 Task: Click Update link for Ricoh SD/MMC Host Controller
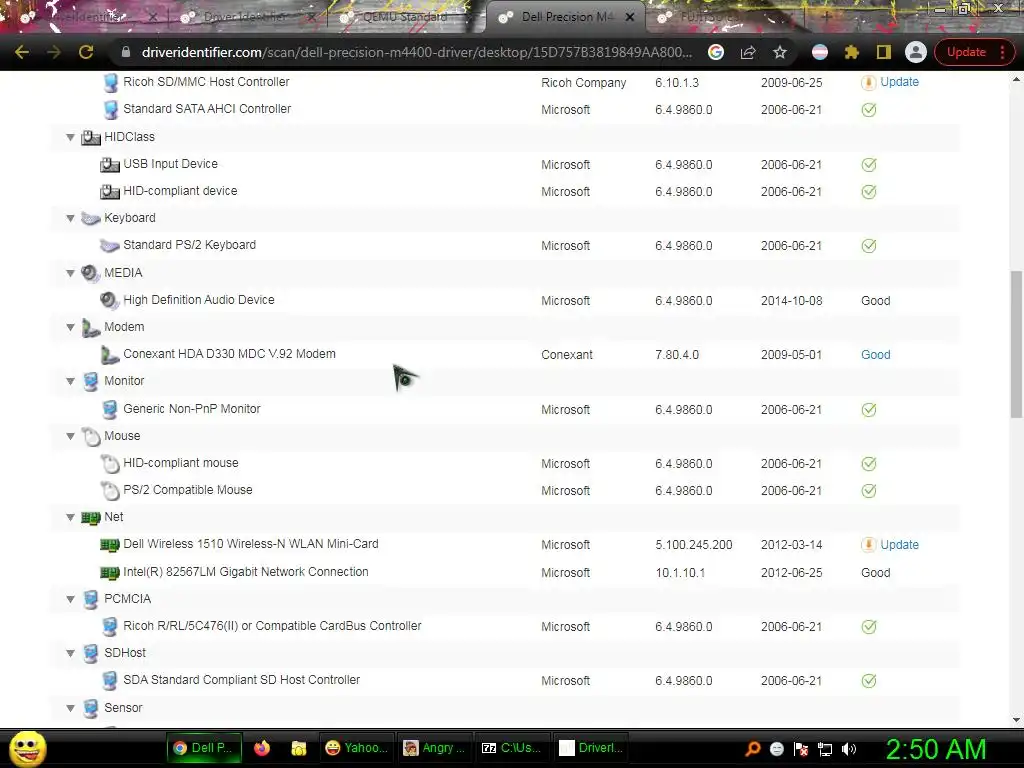point(899,82)
